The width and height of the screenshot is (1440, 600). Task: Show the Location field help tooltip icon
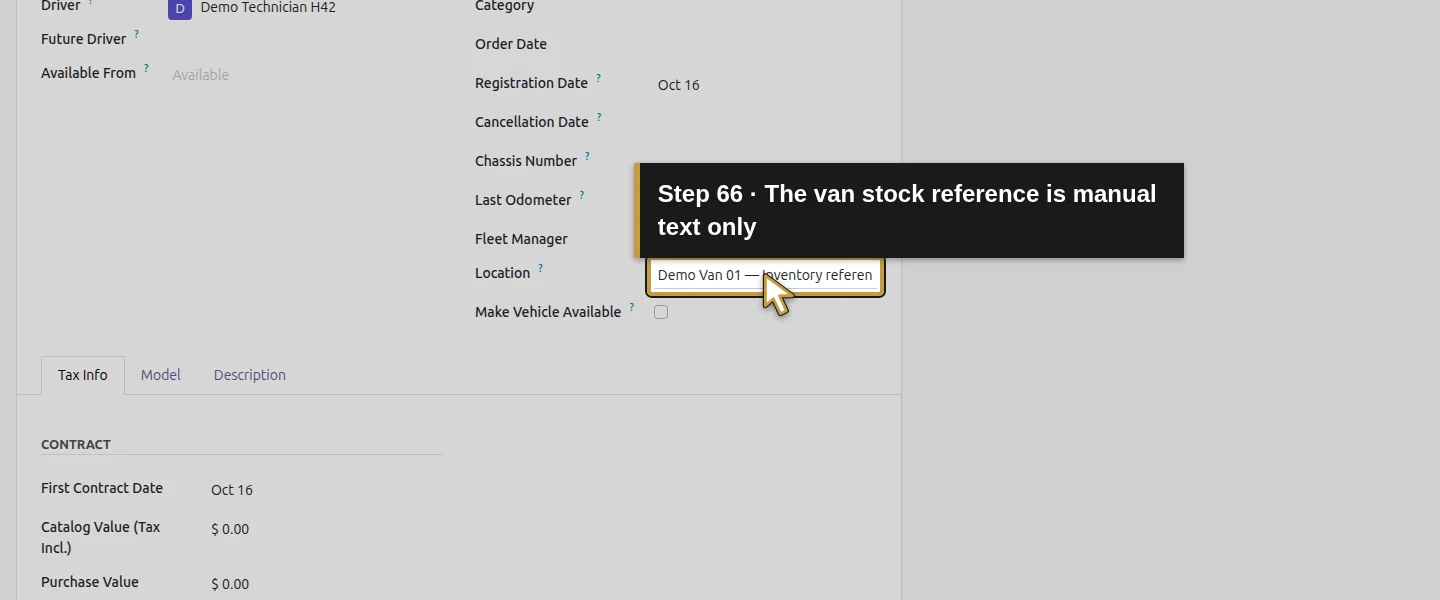tap(540, 268)
